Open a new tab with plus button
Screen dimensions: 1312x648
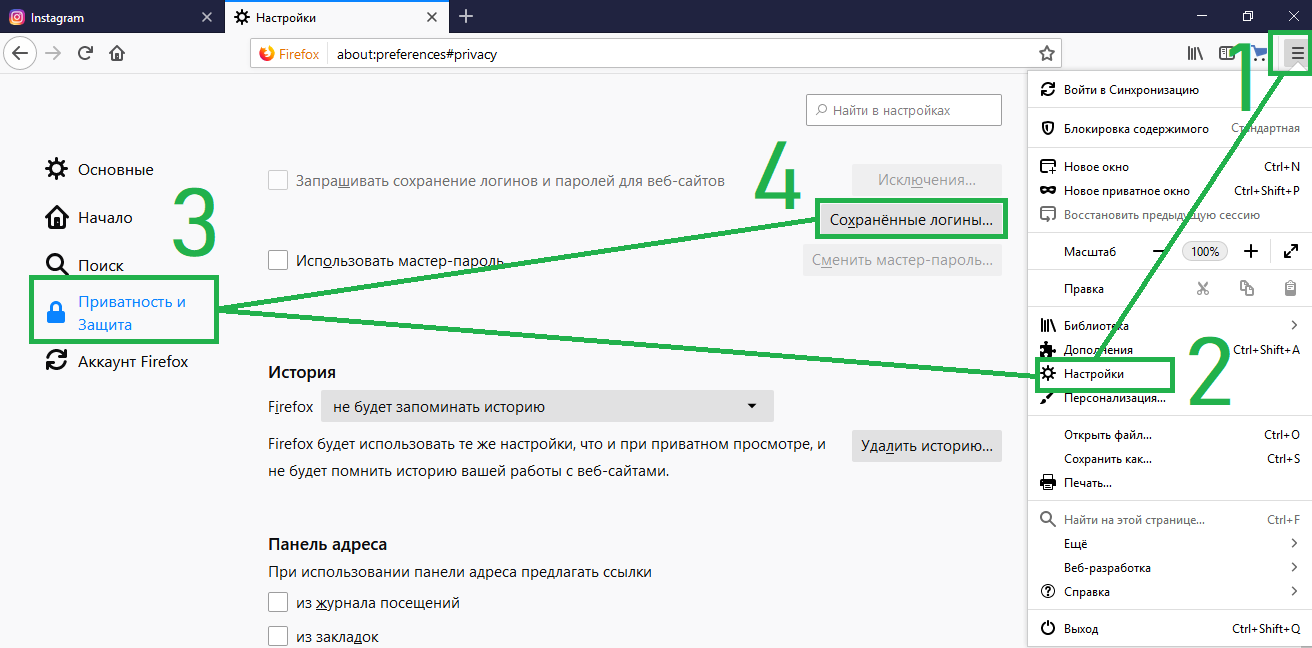click(x=466, y=17)
